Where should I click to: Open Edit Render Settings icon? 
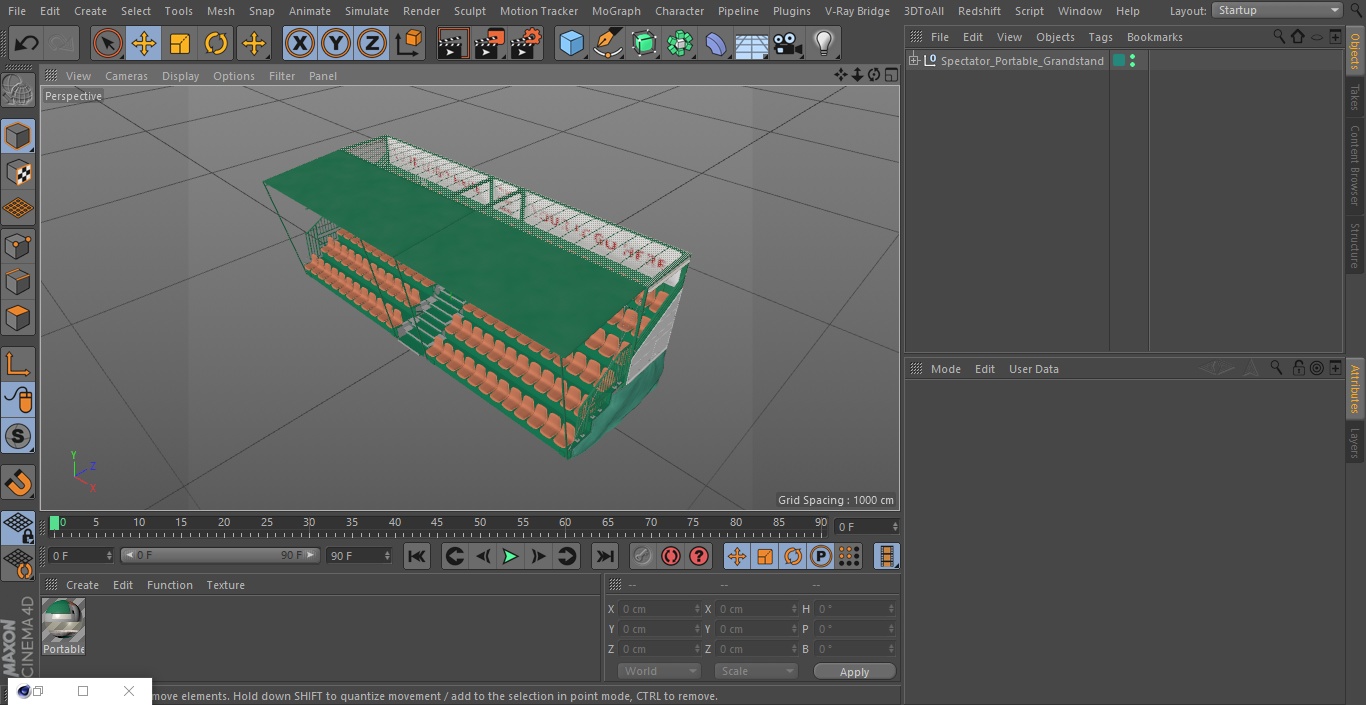(526, 43)
